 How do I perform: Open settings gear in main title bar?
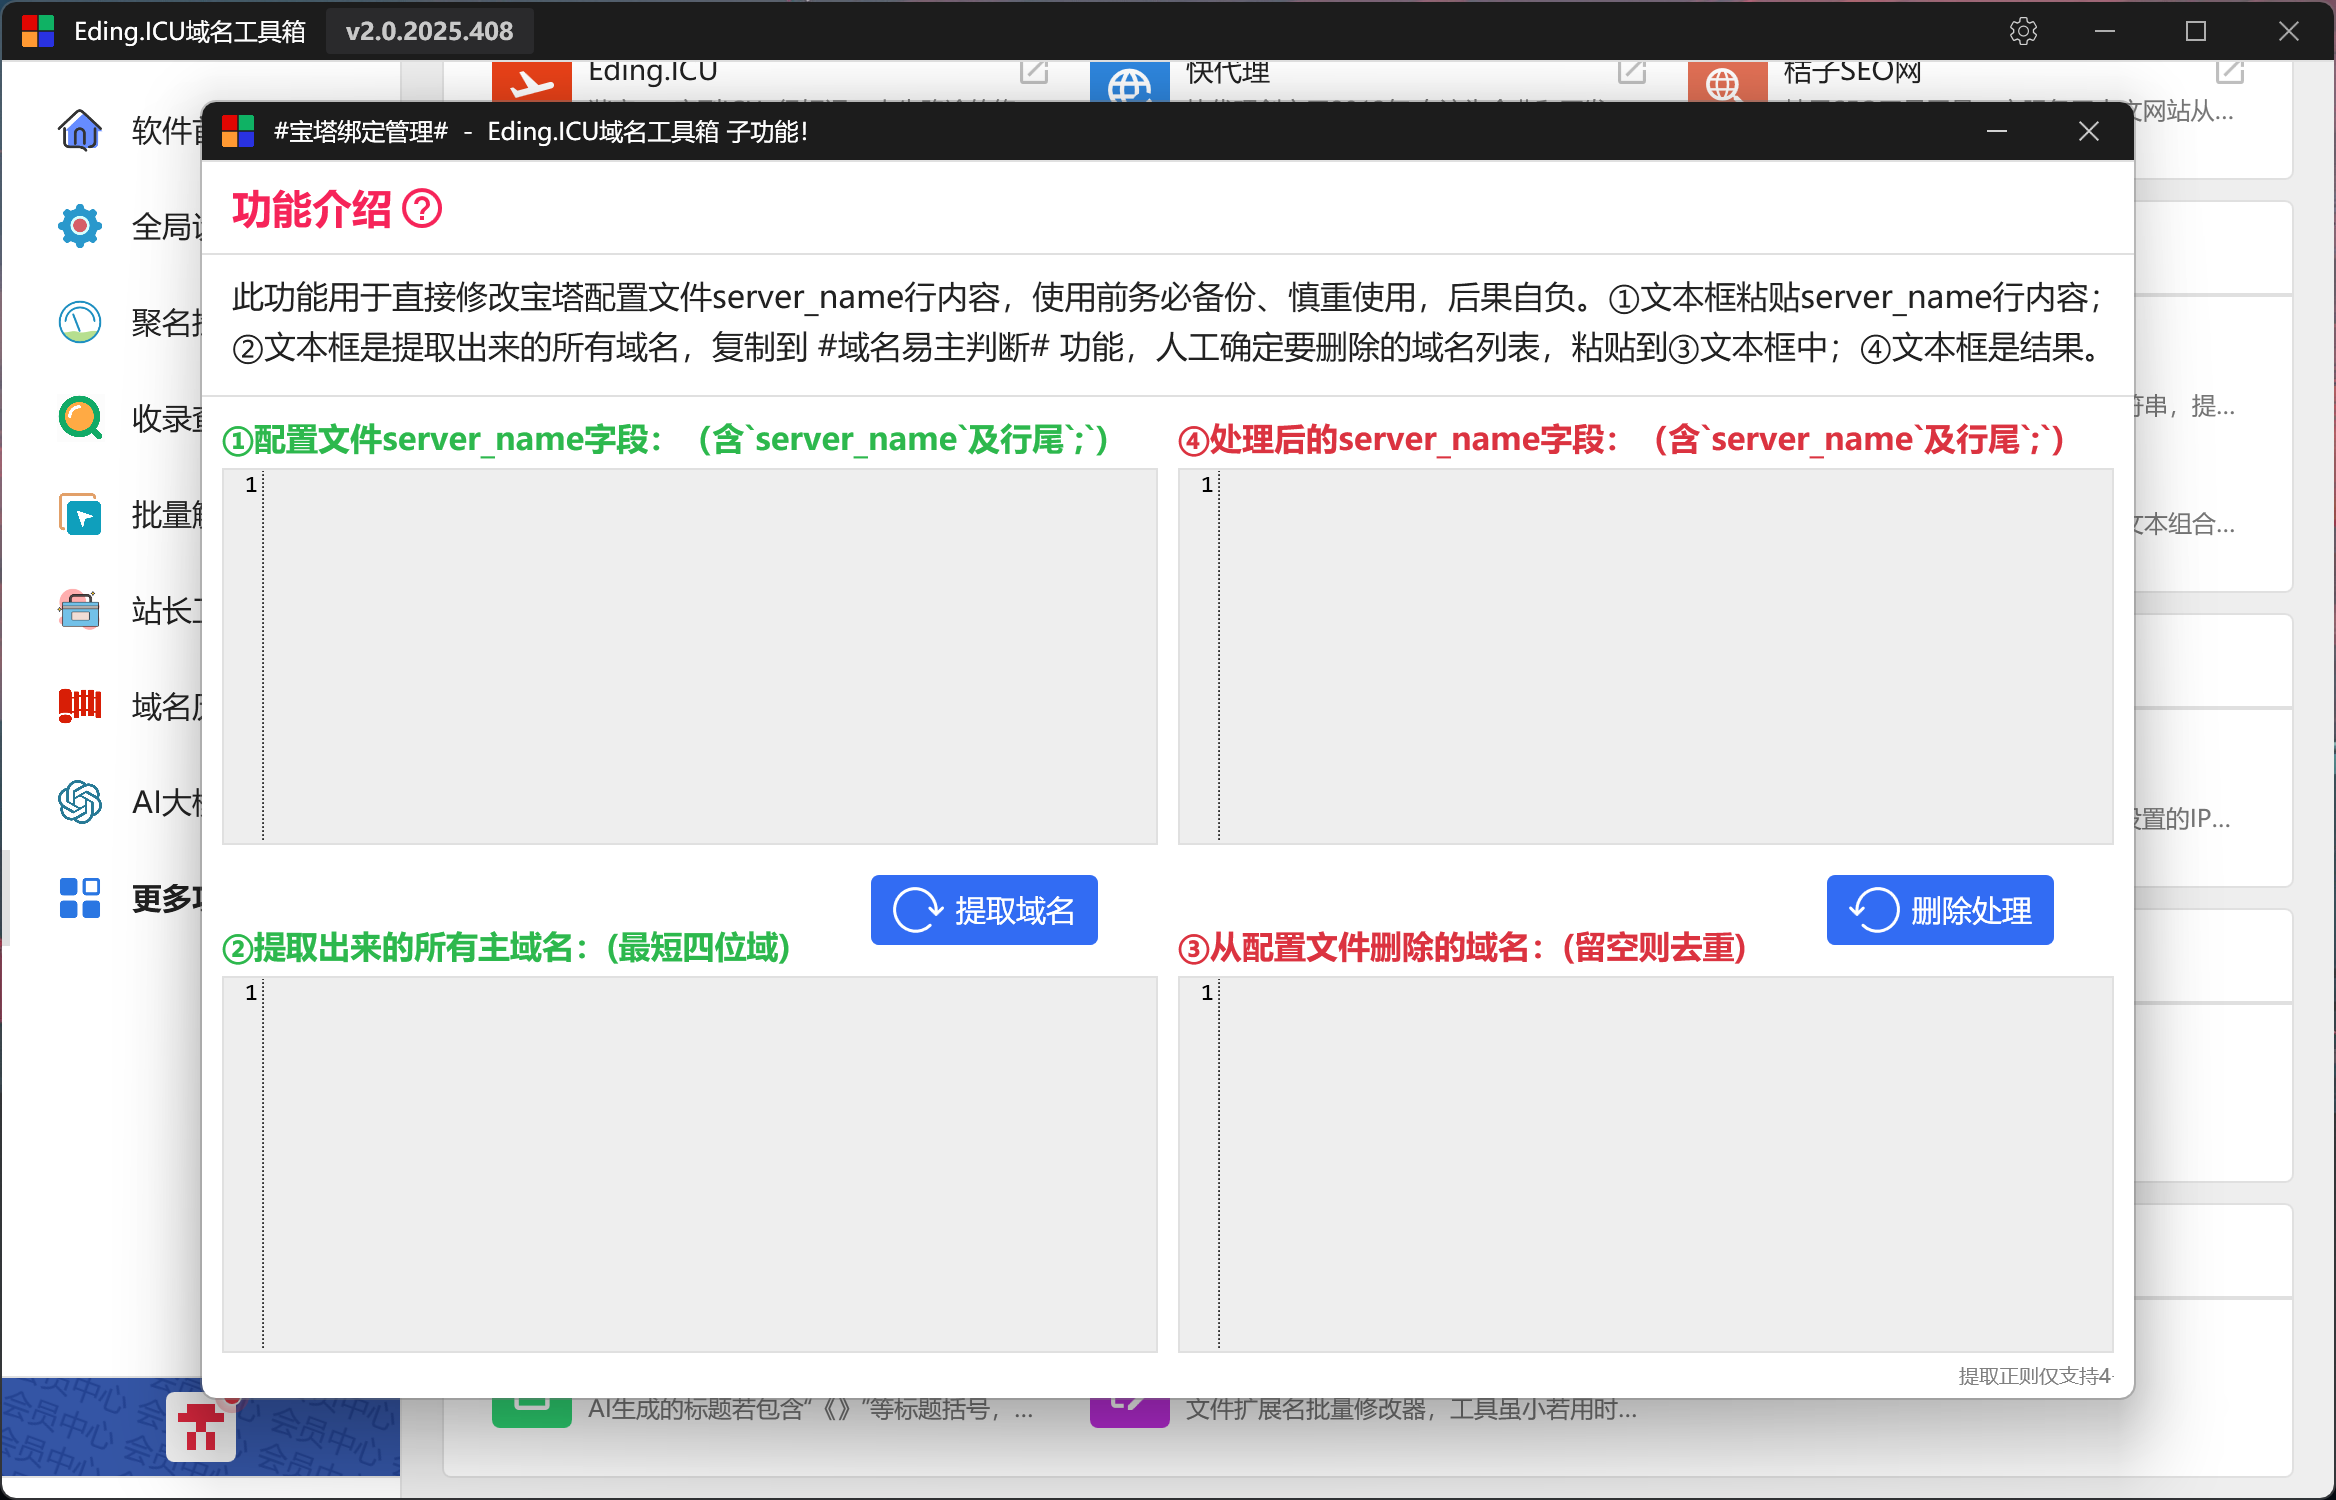2023,31
